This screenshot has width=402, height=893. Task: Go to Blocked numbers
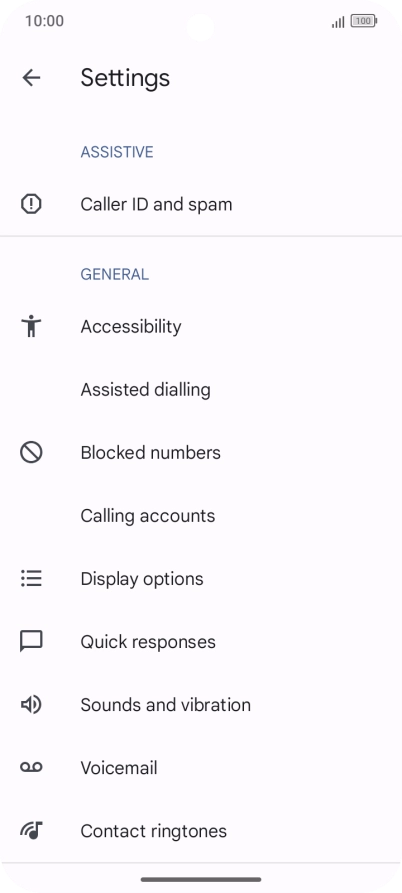click(x=201, y=453)
